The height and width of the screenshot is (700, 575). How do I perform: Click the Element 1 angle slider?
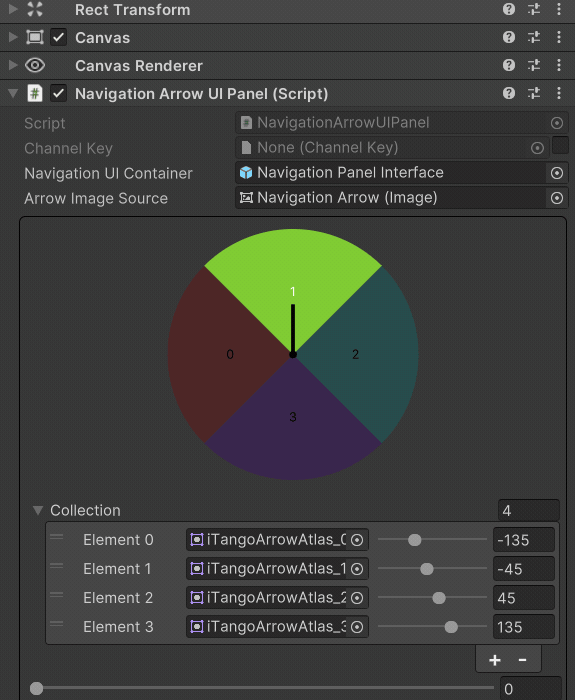[432, 569]
